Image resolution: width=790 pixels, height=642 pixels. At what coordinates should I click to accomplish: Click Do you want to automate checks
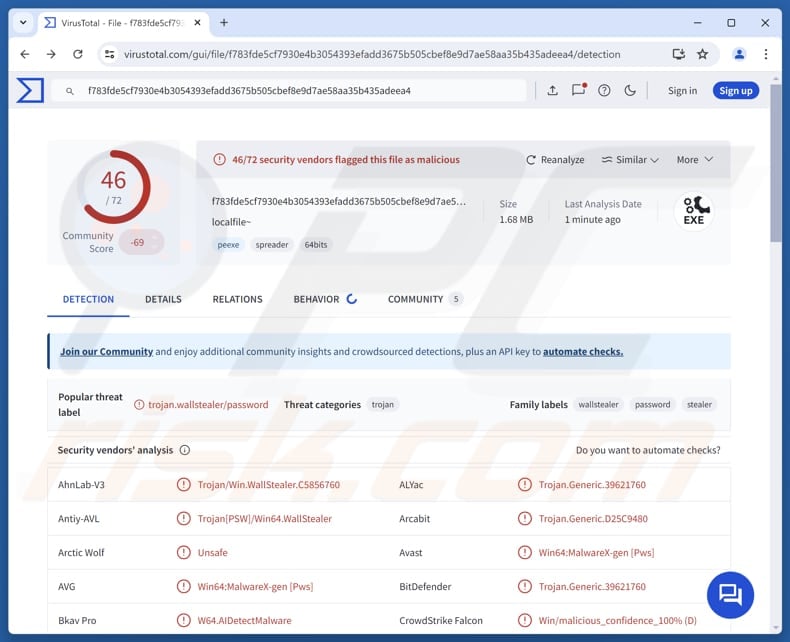tap(648, 450)
